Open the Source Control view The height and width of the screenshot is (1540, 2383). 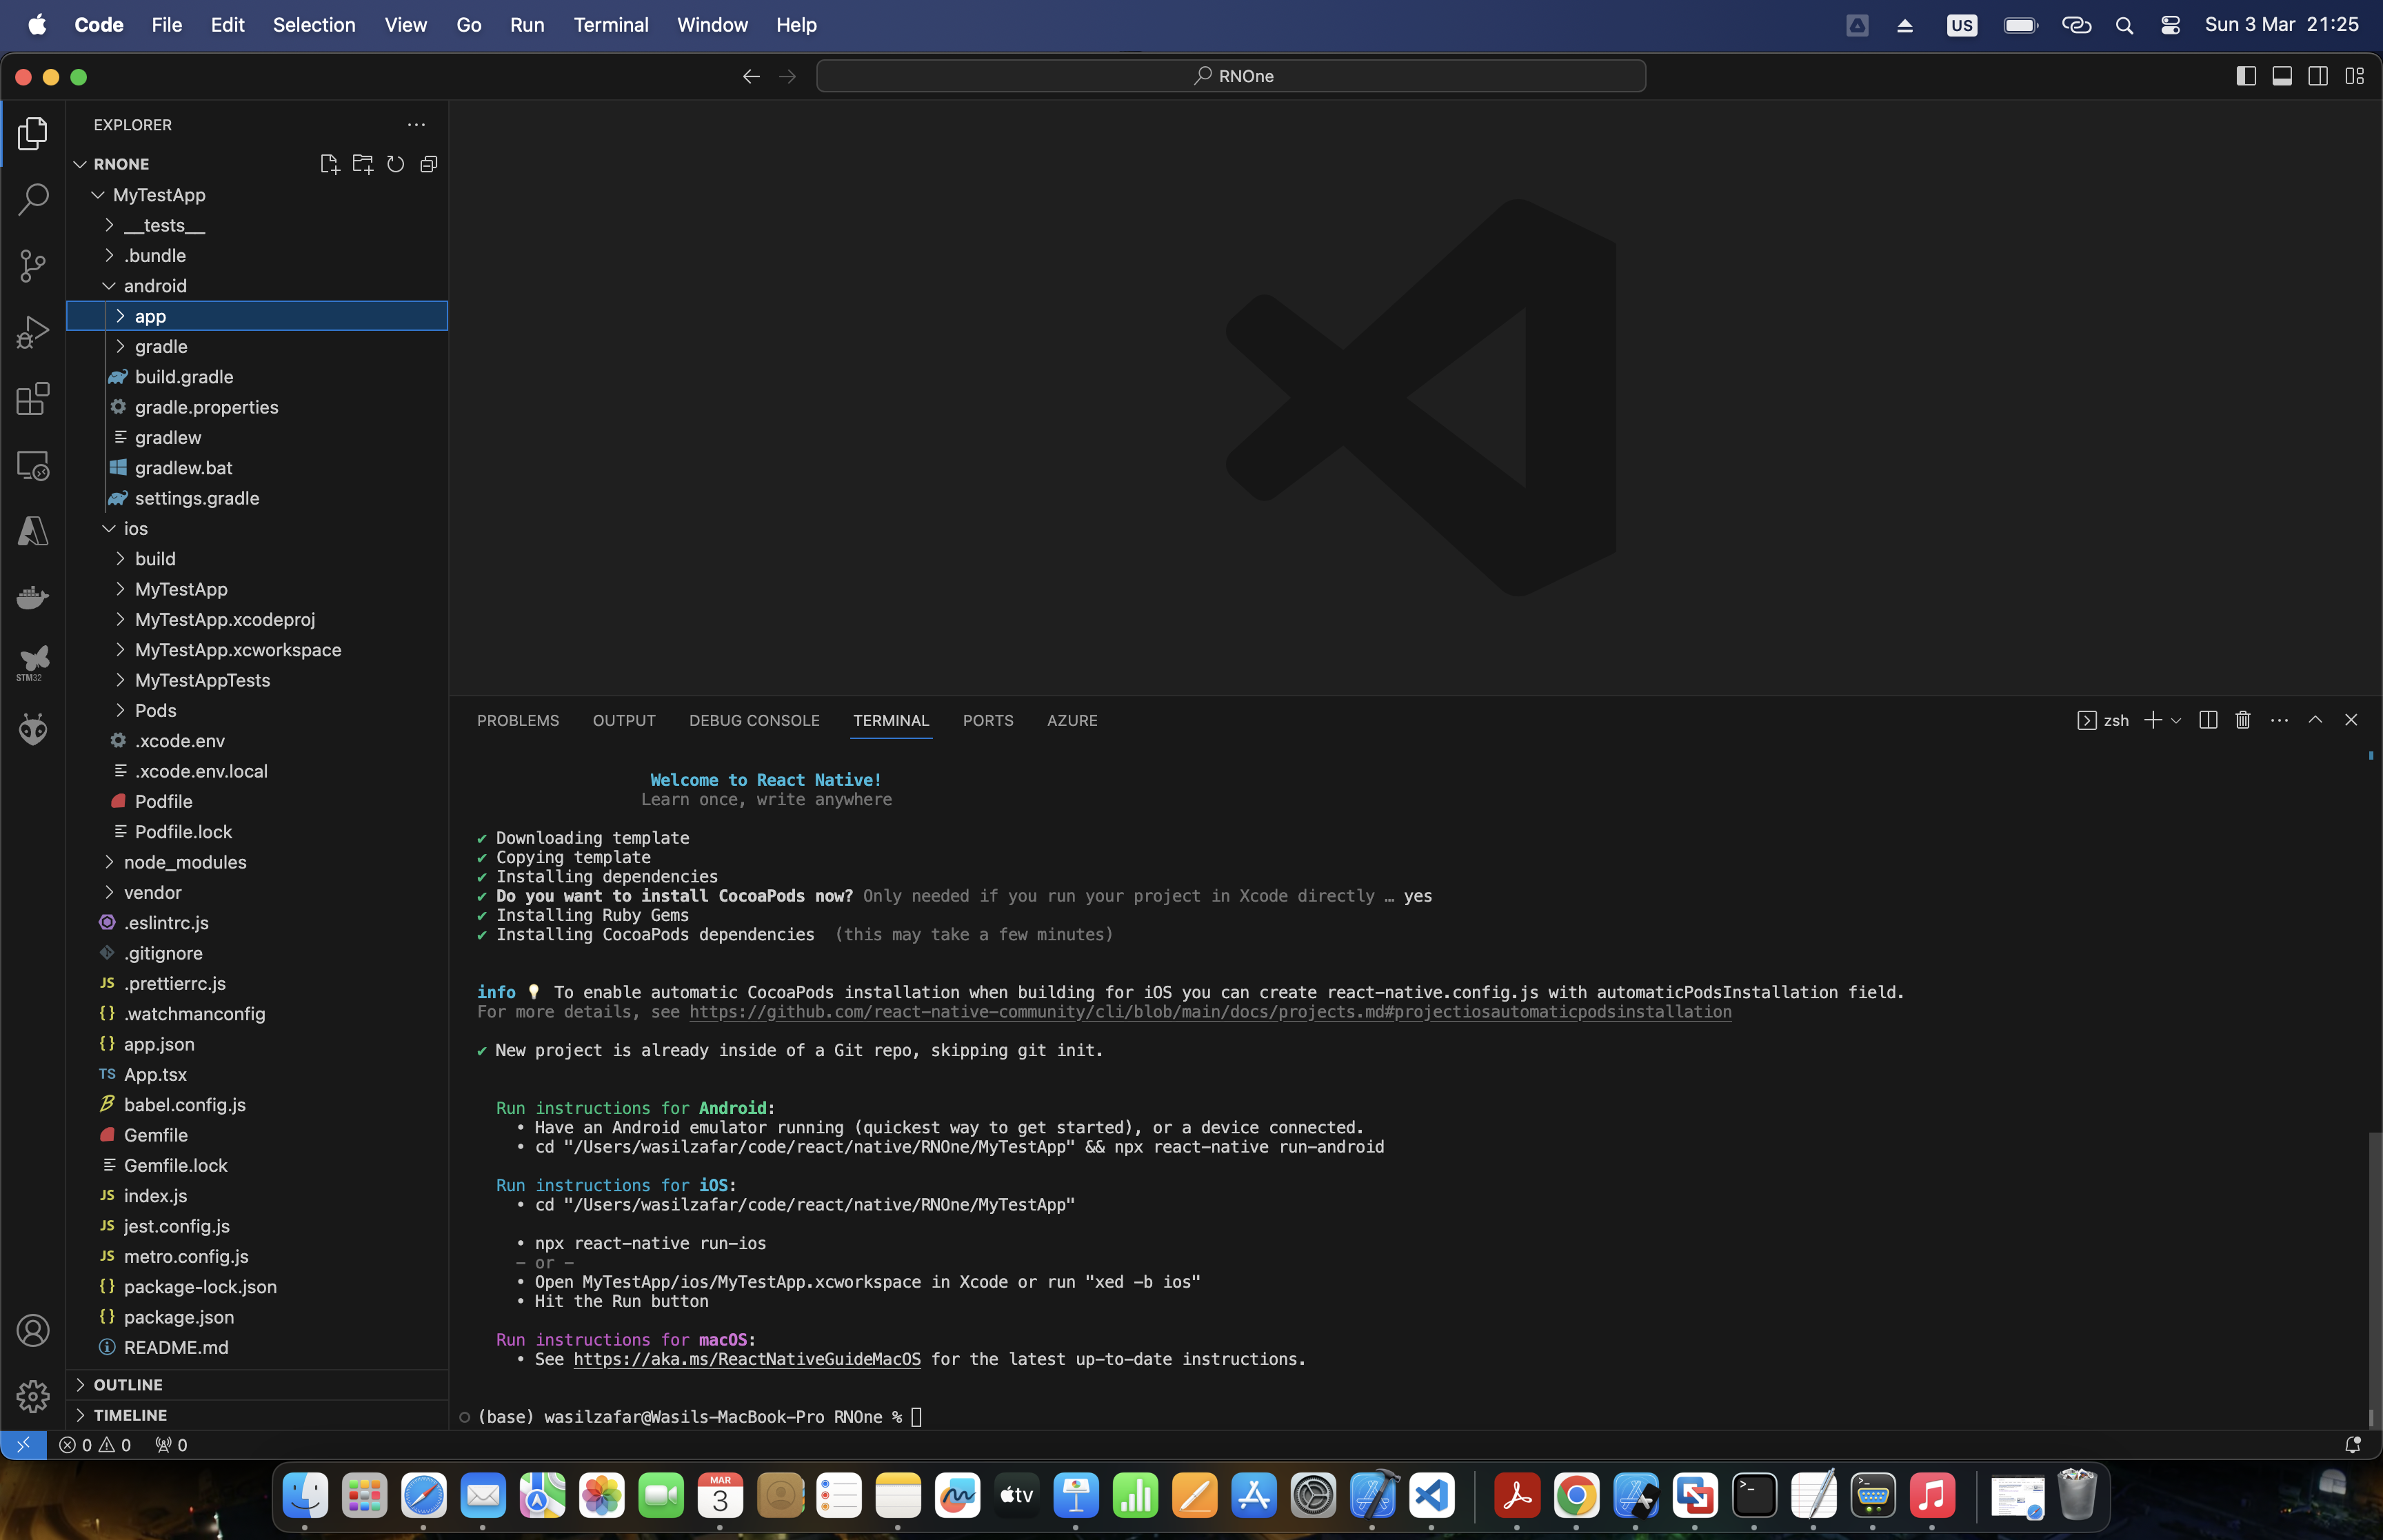33,265
